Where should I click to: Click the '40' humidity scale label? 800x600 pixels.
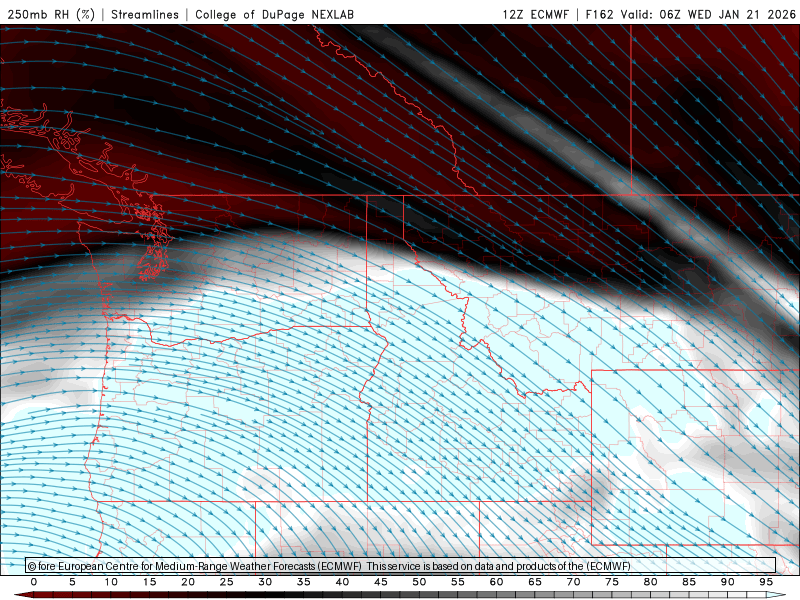click(x=342, y=582)
